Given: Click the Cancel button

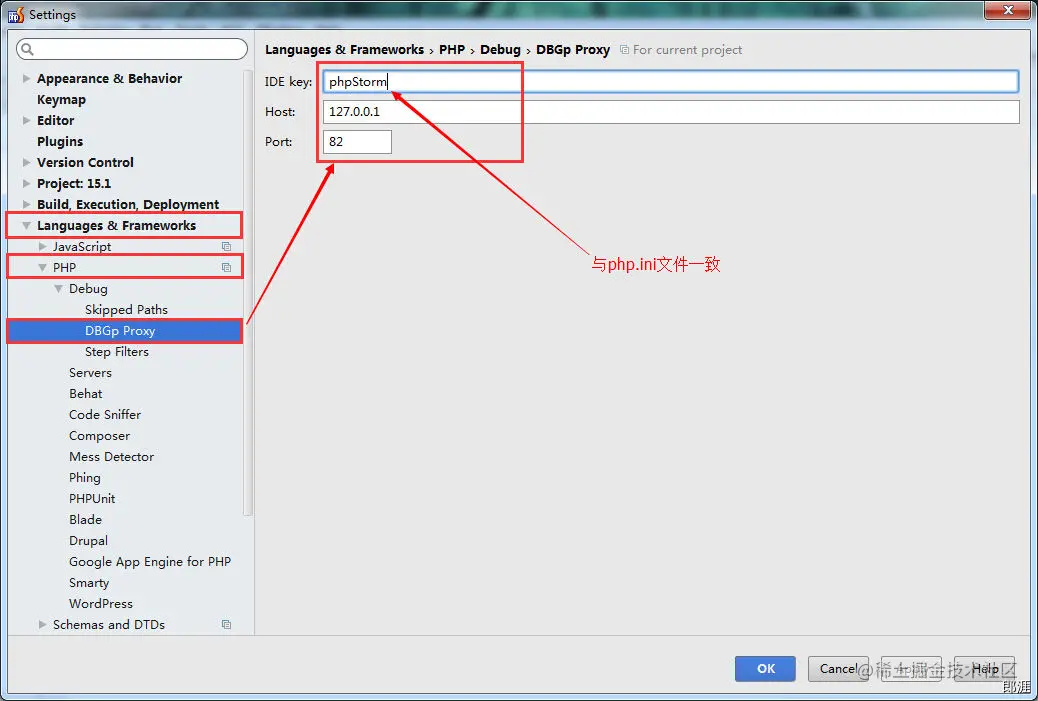Looking at the screenshot, I should 838,669.
